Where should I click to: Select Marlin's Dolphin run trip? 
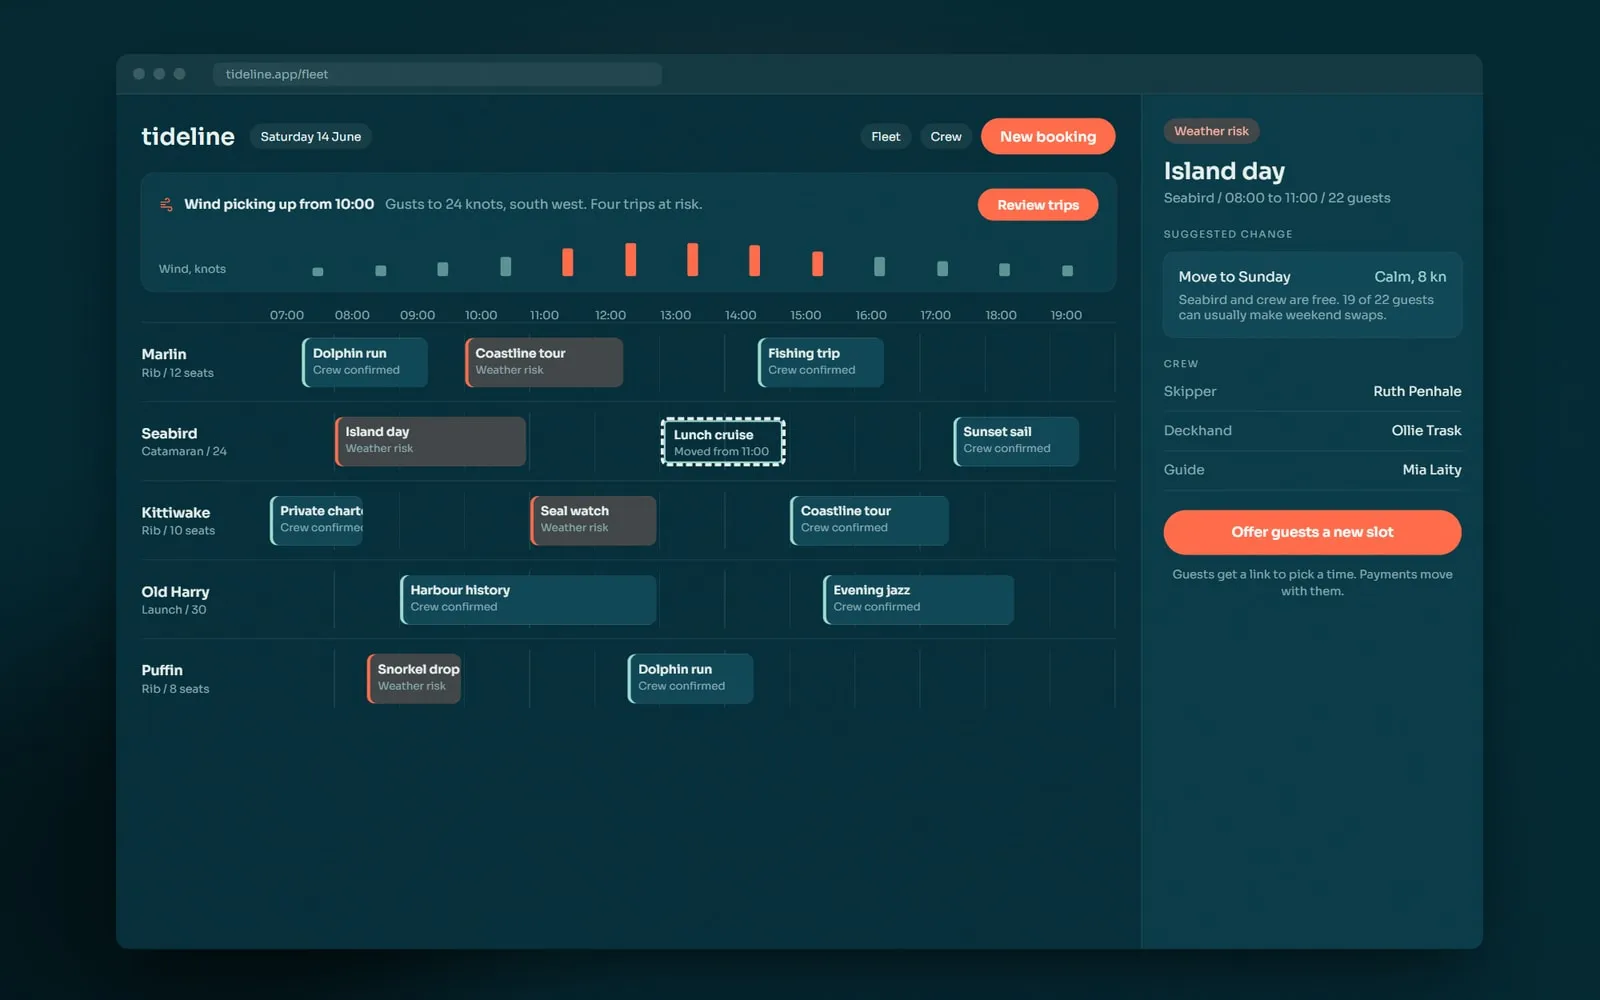point(365,362)
